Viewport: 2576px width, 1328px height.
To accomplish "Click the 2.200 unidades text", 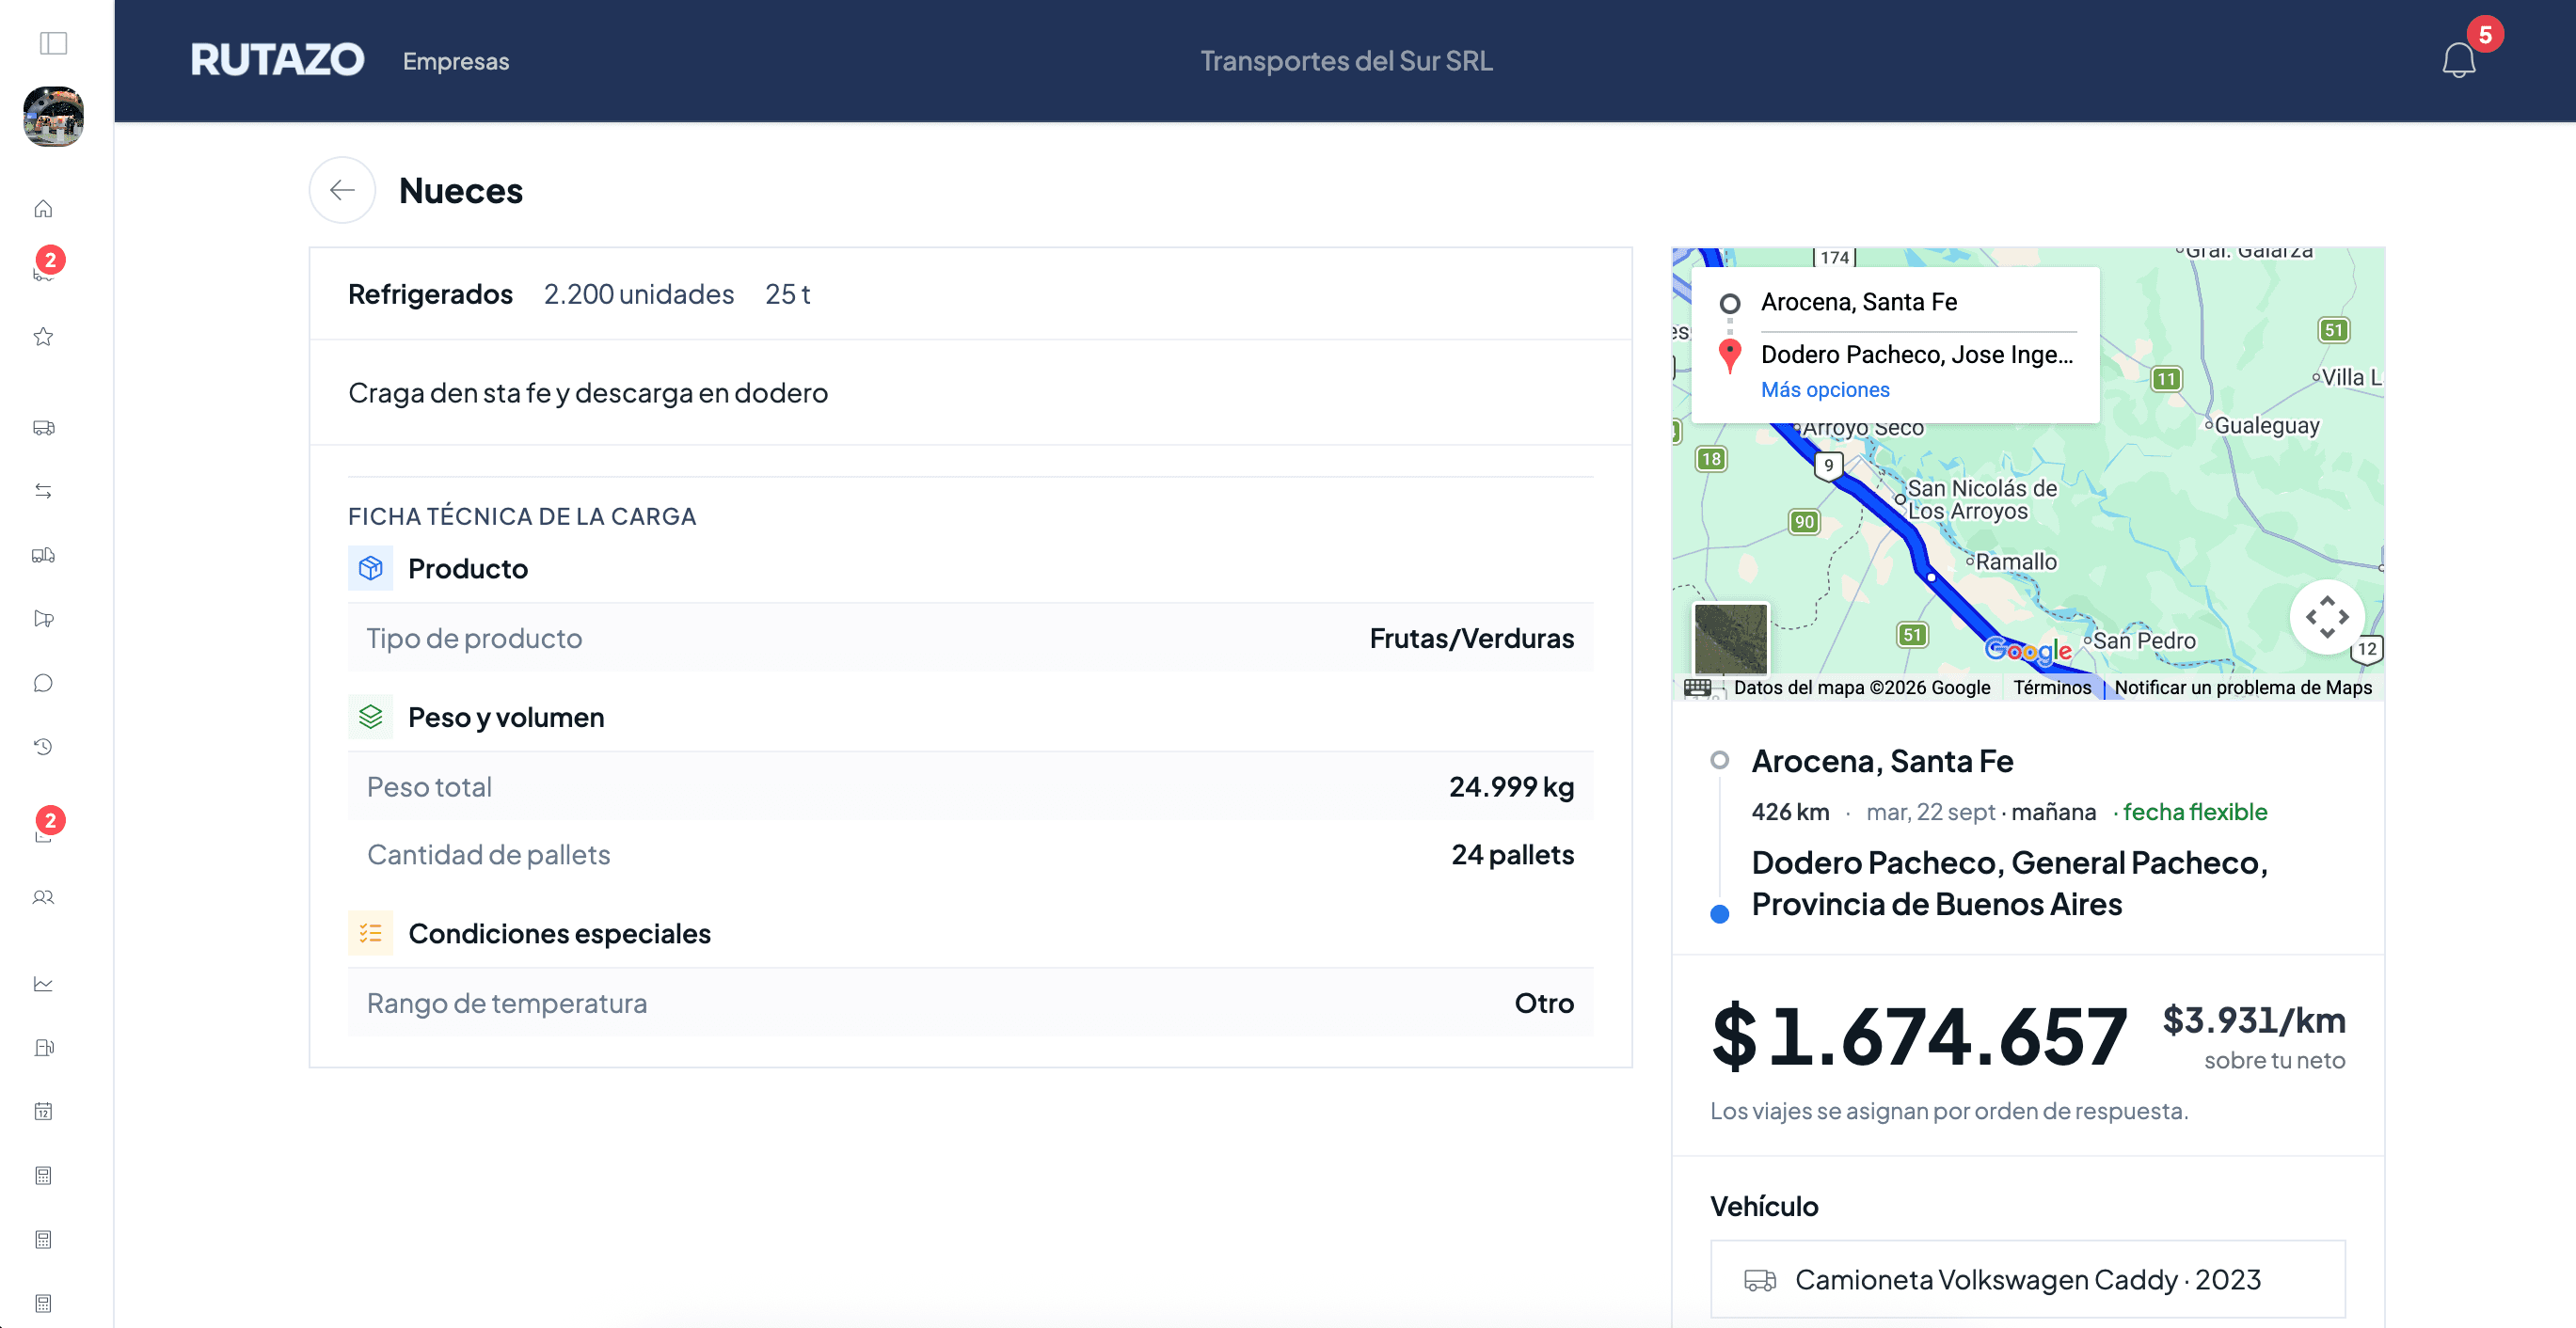I will coord(639,294).
